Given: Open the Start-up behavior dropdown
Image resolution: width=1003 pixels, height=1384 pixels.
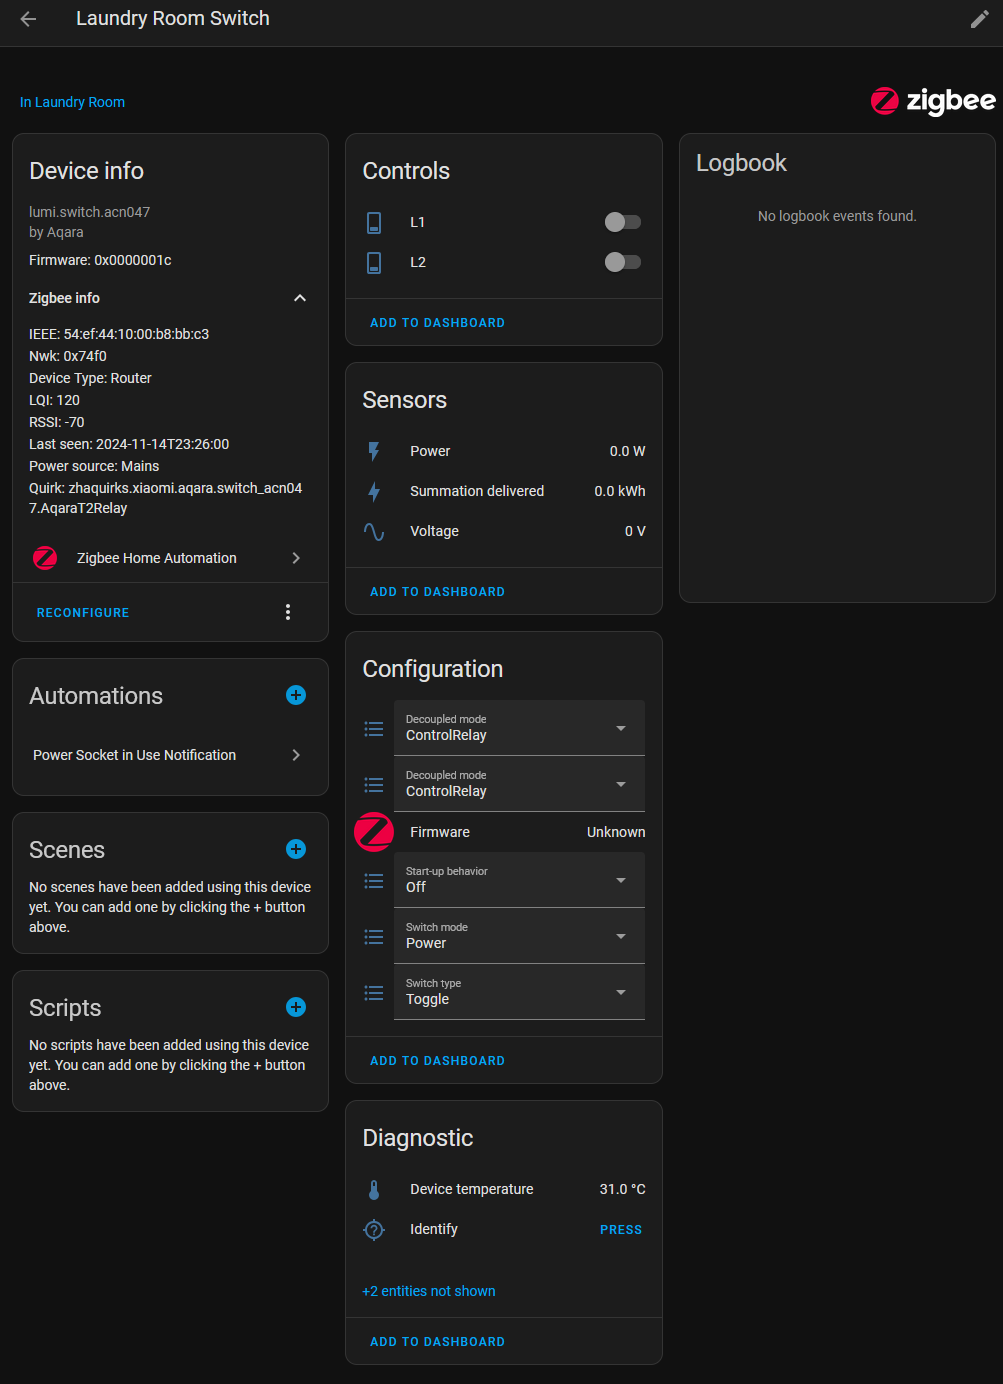Looking at the screenshot, I should [519, 880].
